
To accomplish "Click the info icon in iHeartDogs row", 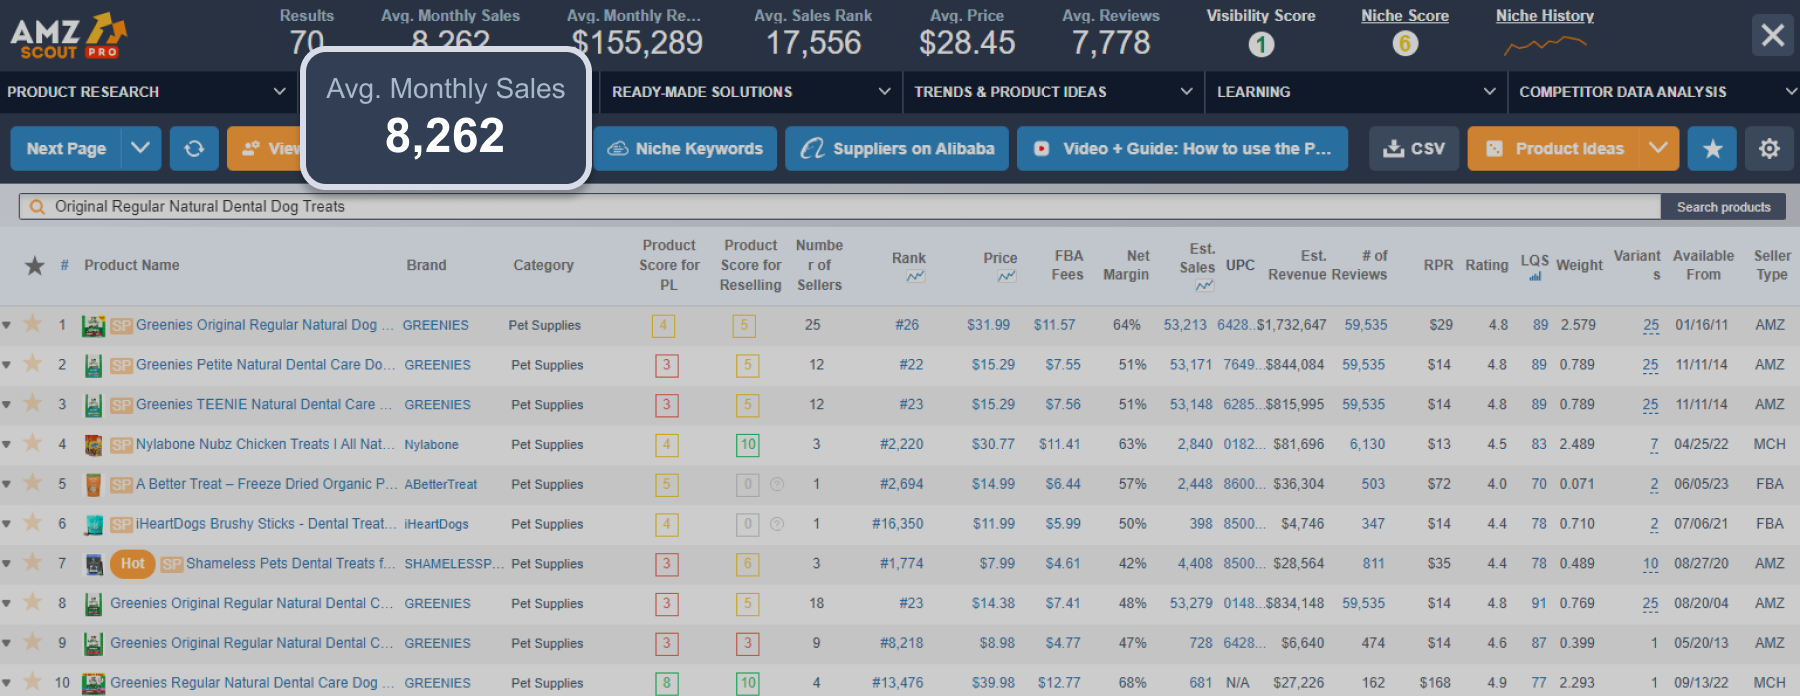I will click(x=777, y=523).
